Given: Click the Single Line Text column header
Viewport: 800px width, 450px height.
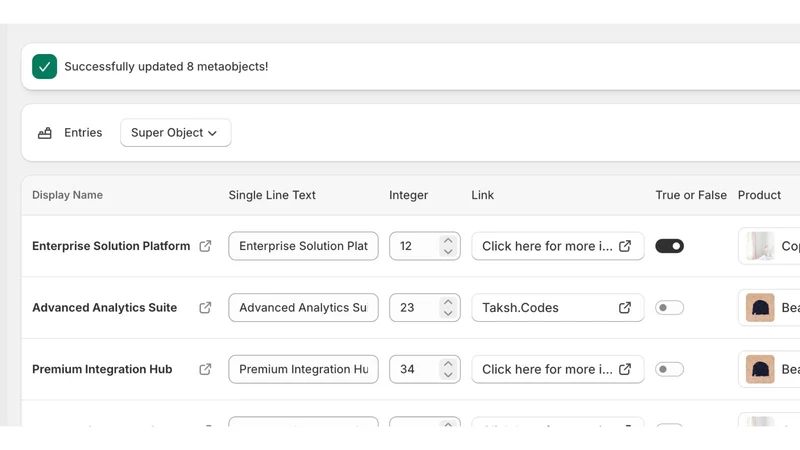Looking at the screenshot, I should pyautogui.click(x=272, y=195).
